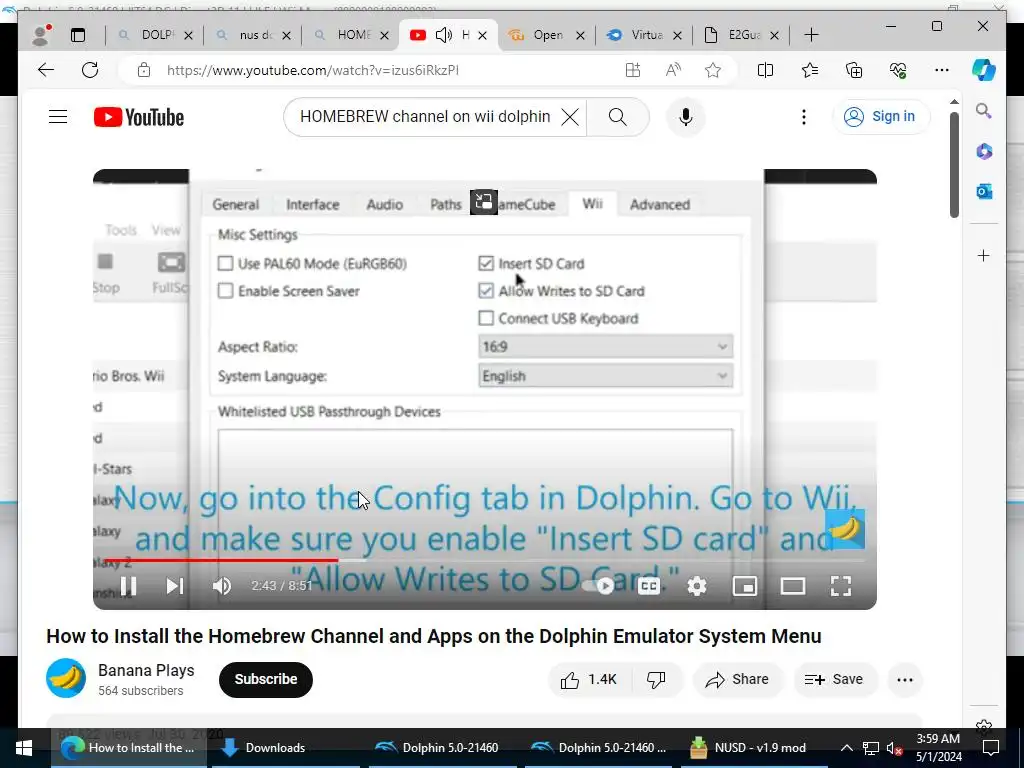Open more actions below the video
Image resolution: width=1024 pixels, height=768 pixels.
[x=904, y=680]
